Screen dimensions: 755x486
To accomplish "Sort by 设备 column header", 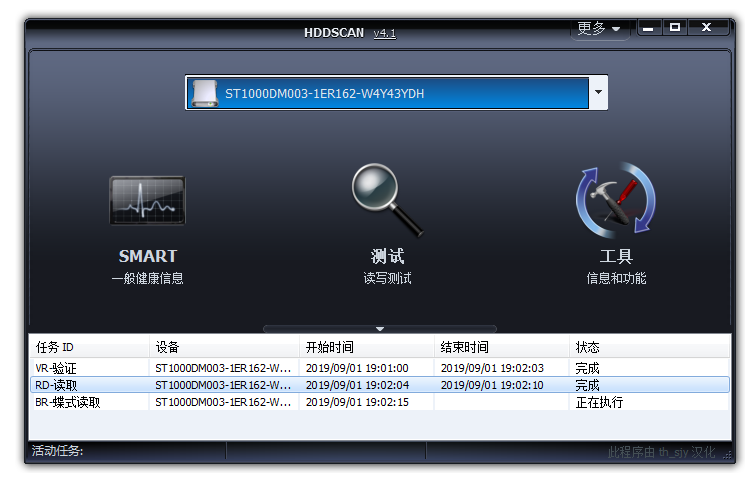I will point(224,347).
